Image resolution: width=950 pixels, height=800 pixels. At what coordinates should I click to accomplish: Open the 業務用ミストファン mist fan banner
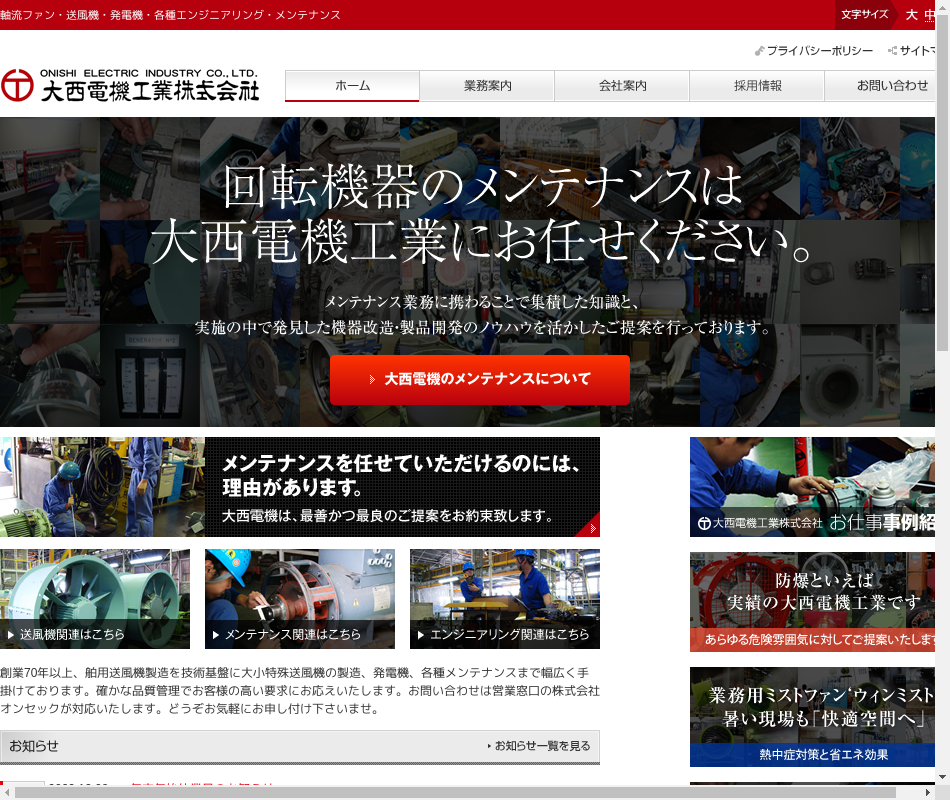(812, 717)
